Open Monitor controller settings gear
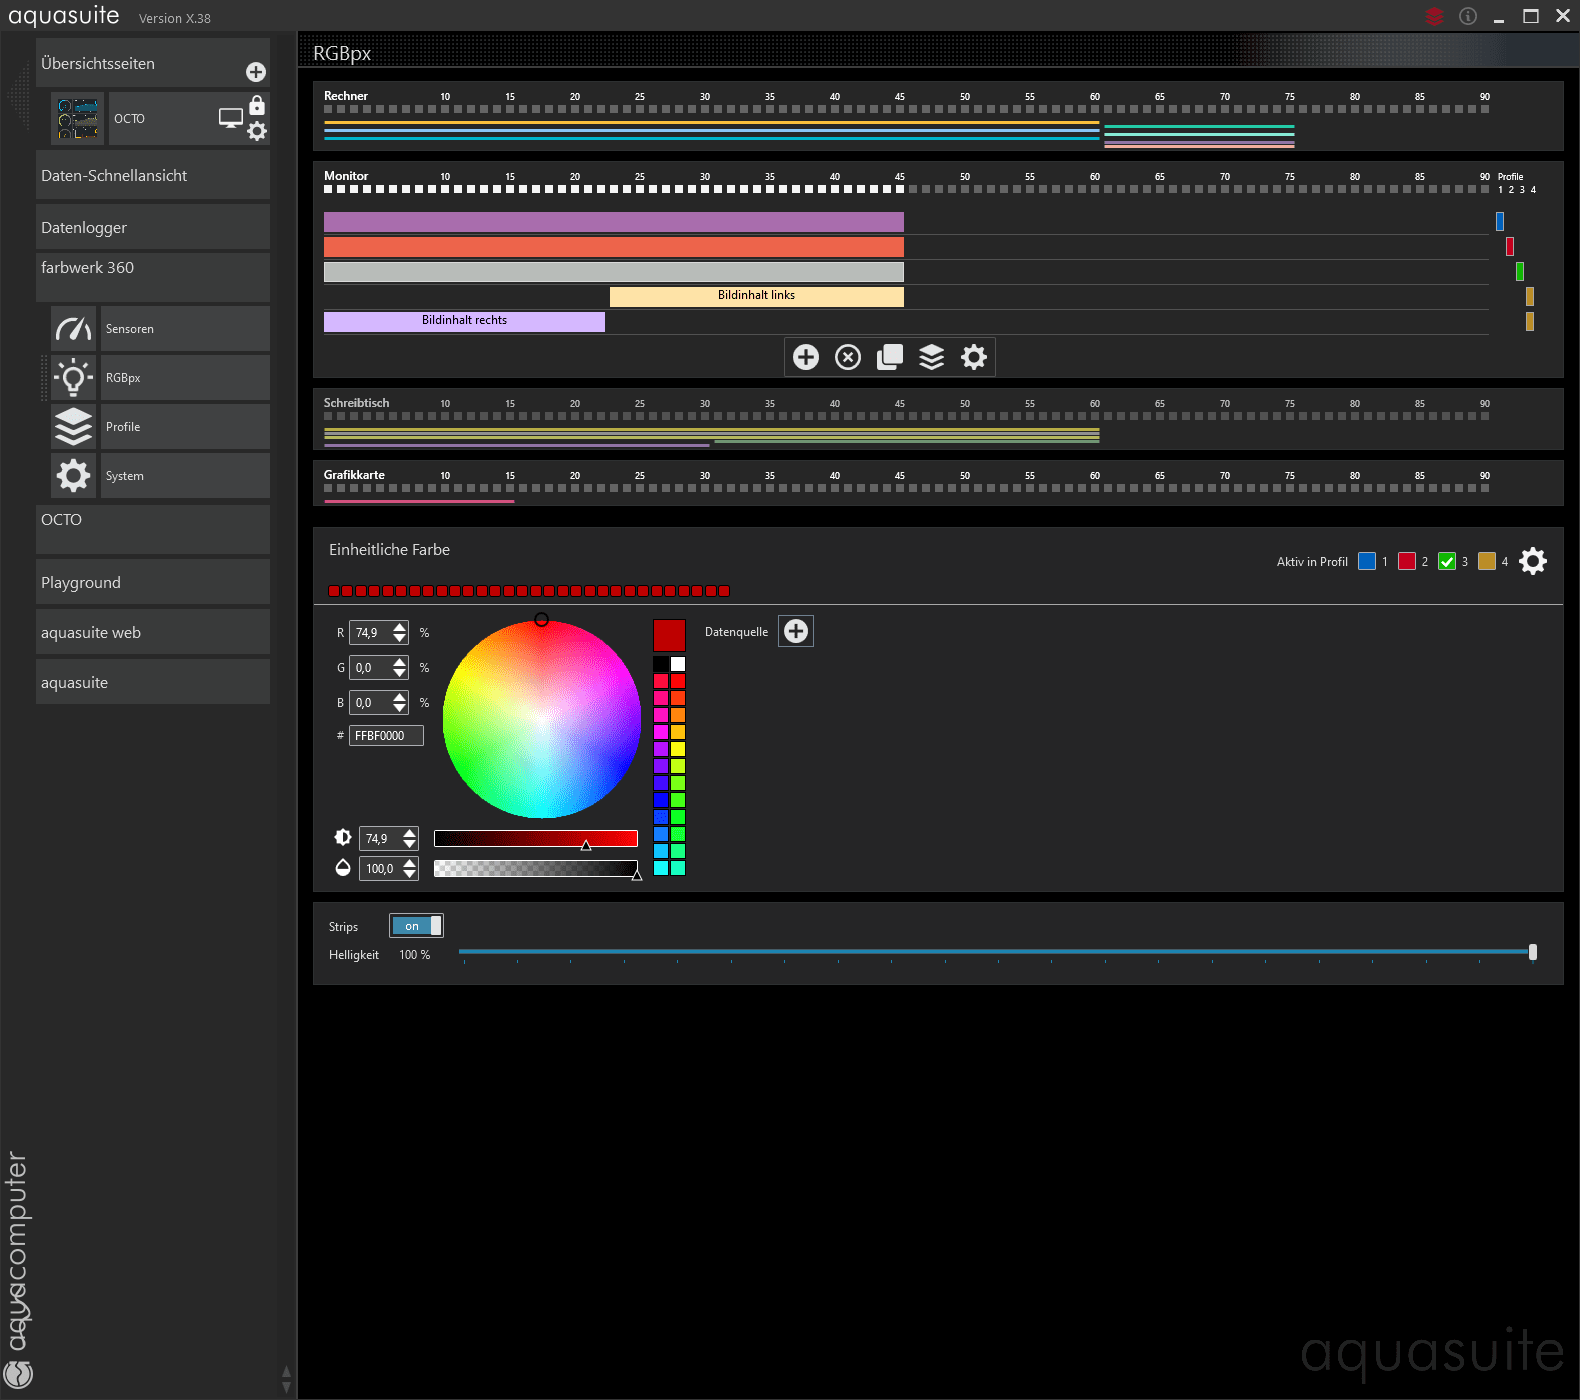1580x1400 pixels. pos(974,357)
